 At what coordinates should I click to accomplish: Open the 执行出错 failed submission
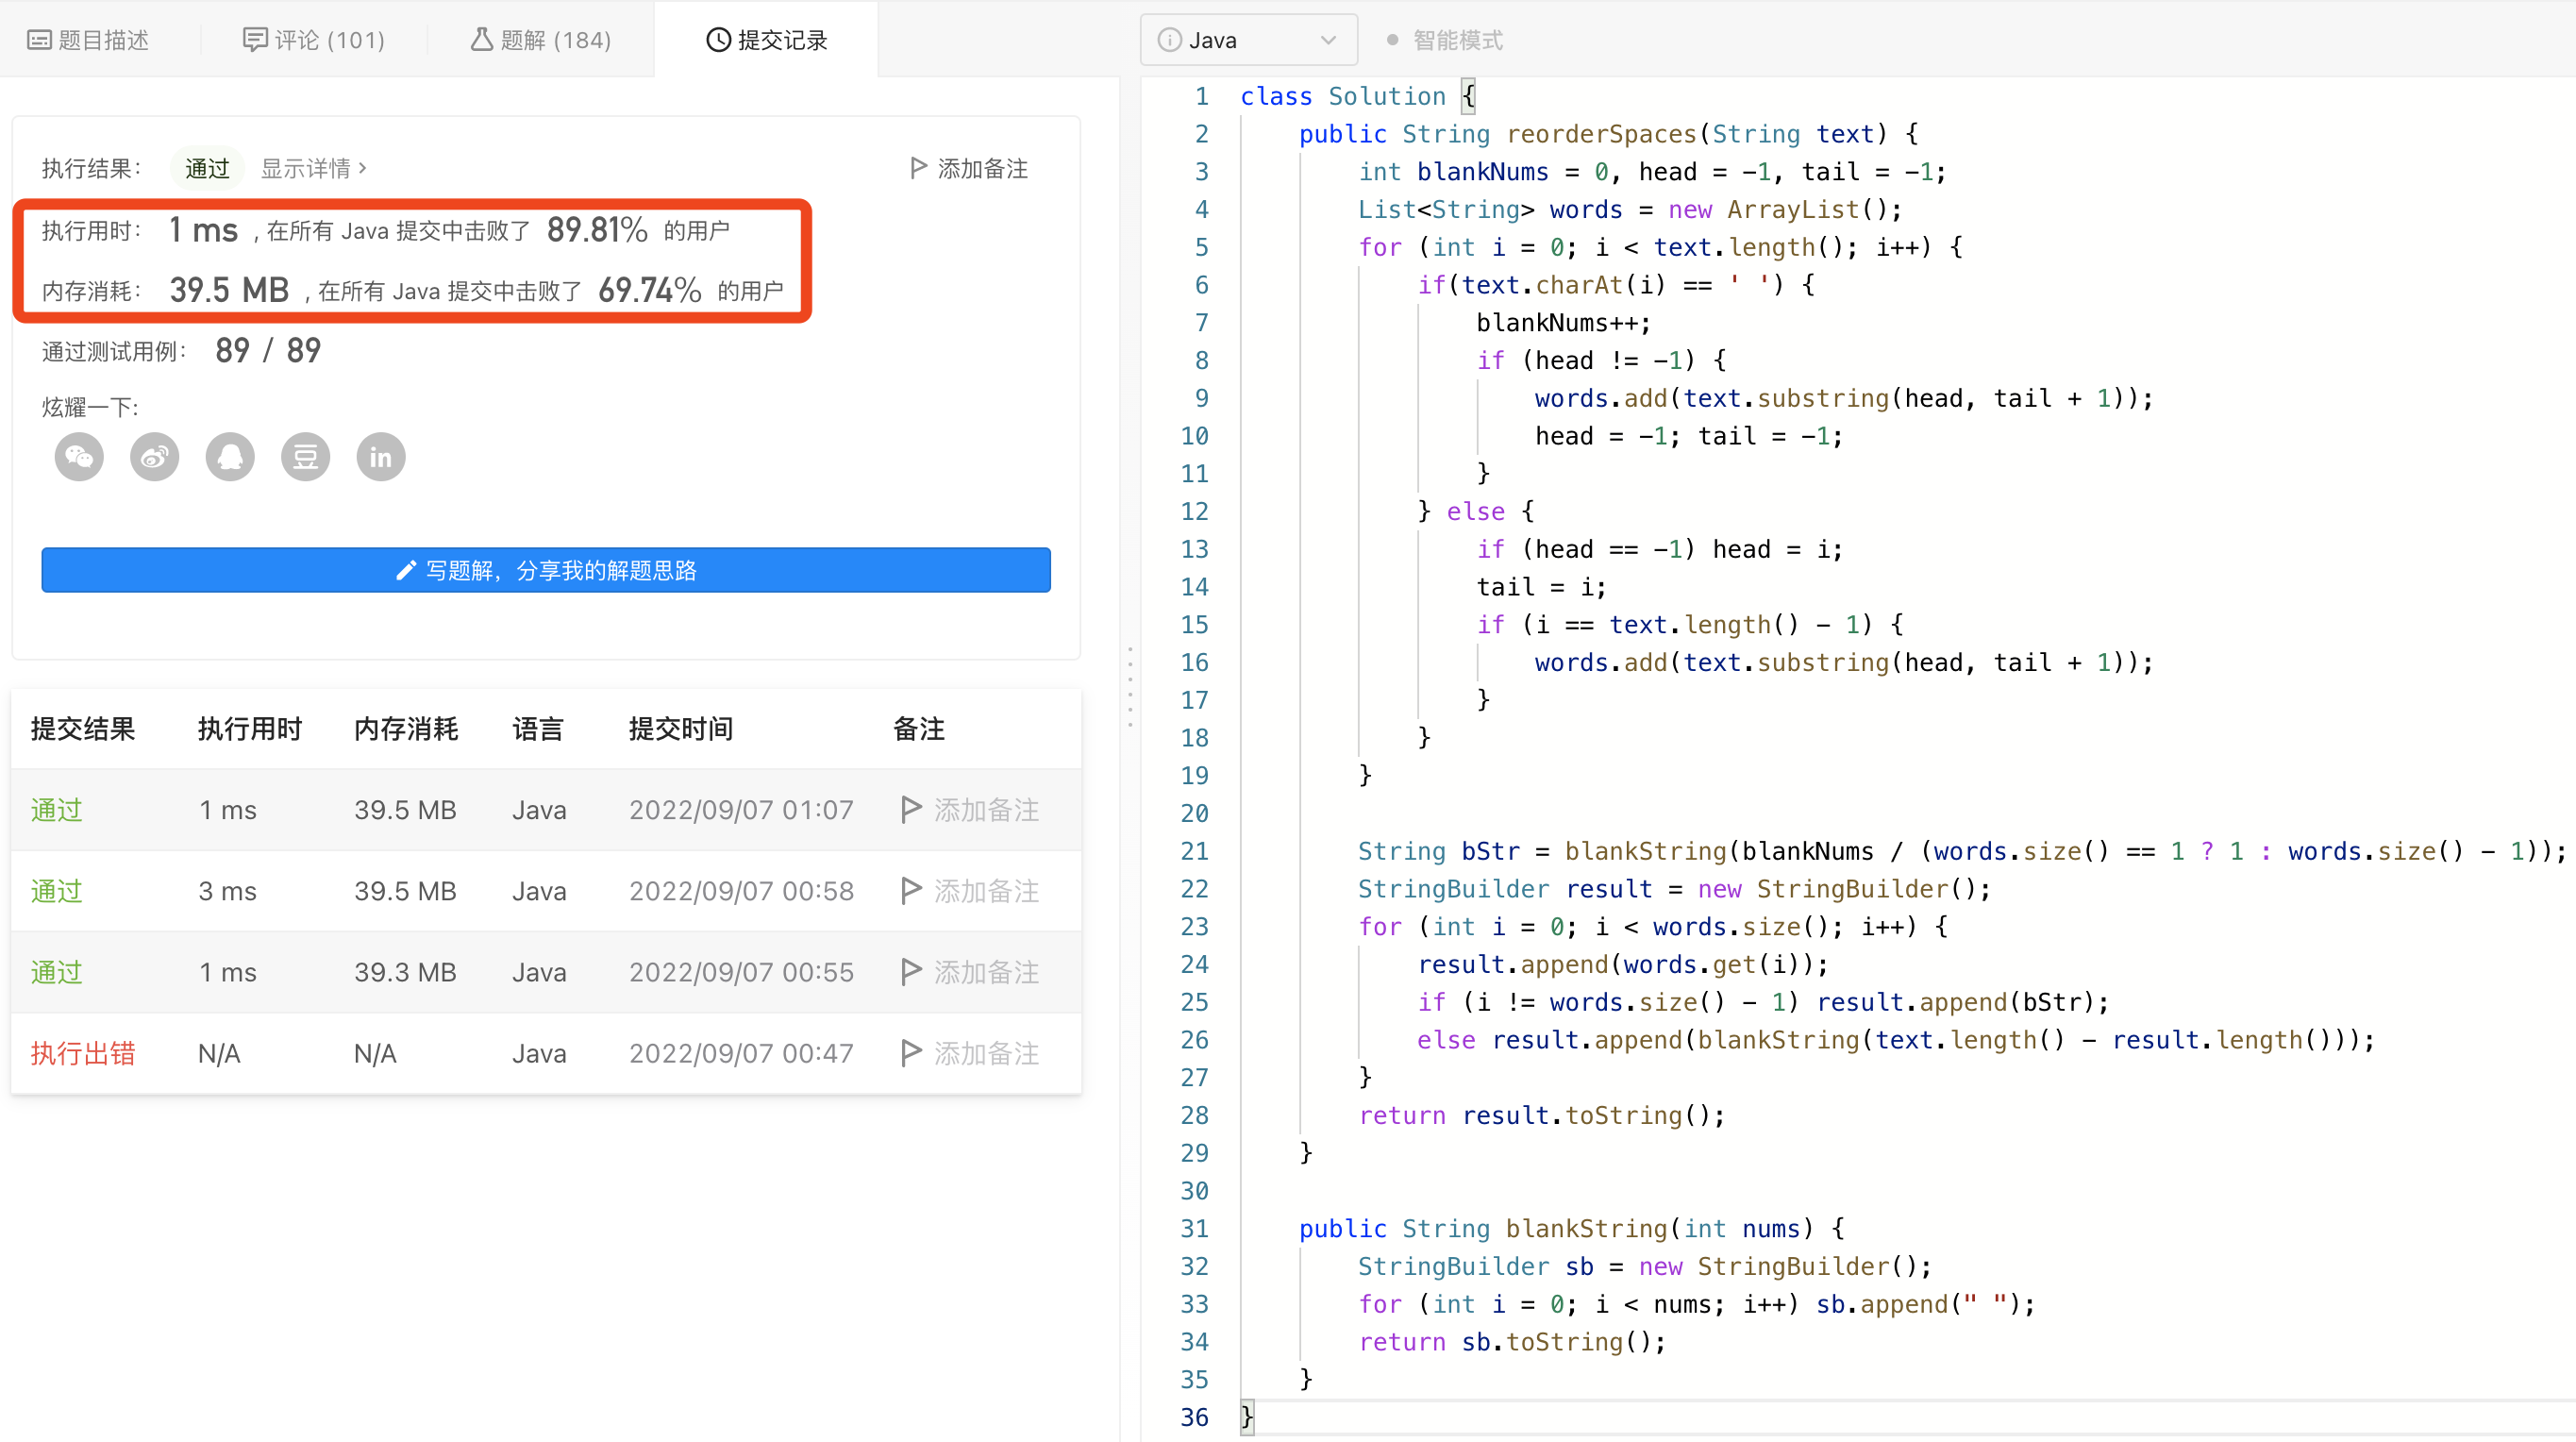coord(82,1053)
